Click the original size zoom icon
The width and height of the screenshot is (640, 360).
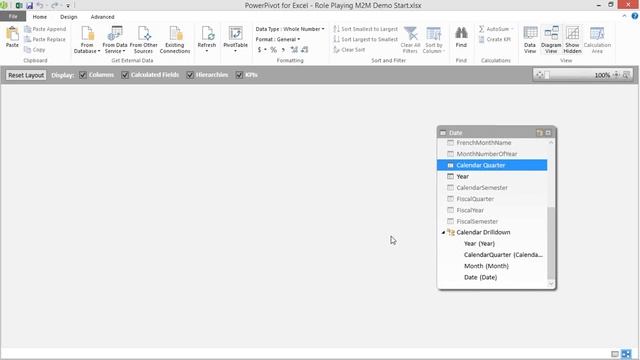[x=616, y=75]
